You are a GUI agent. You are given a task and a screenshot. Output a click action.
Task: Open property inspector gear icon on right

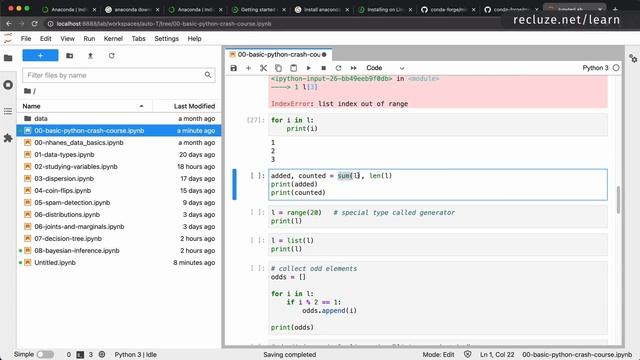633,58
